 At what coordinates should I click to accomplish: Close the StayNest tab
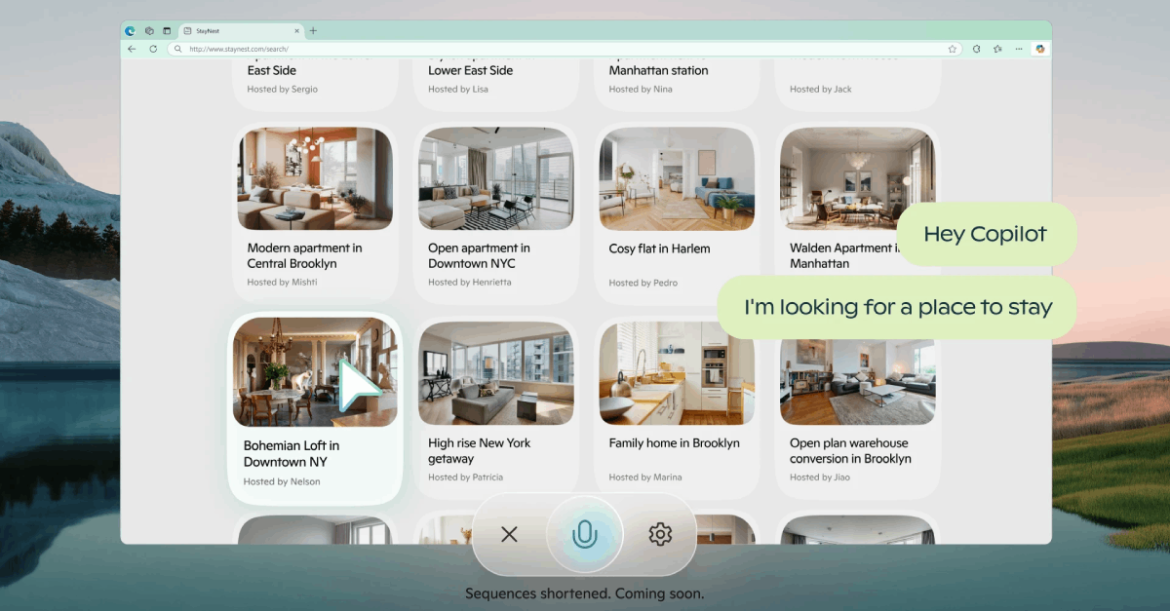(x=297, y=31)
